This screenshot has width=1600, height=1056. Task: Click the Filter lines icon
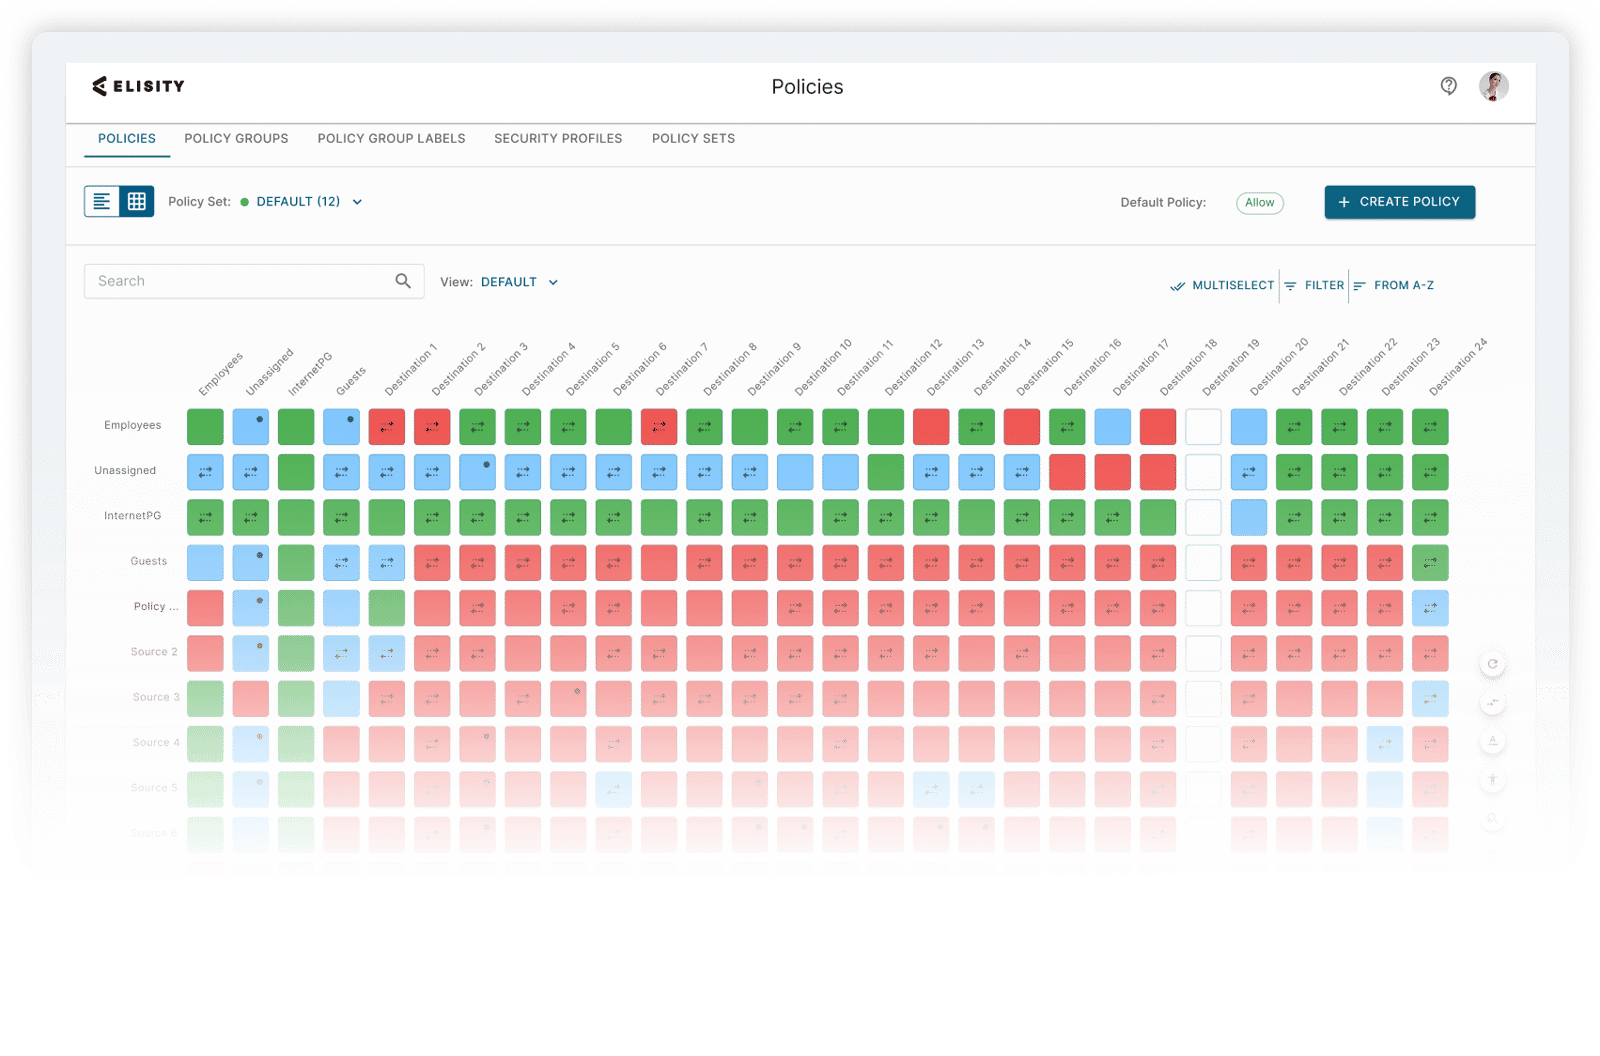click(1290, 286)
